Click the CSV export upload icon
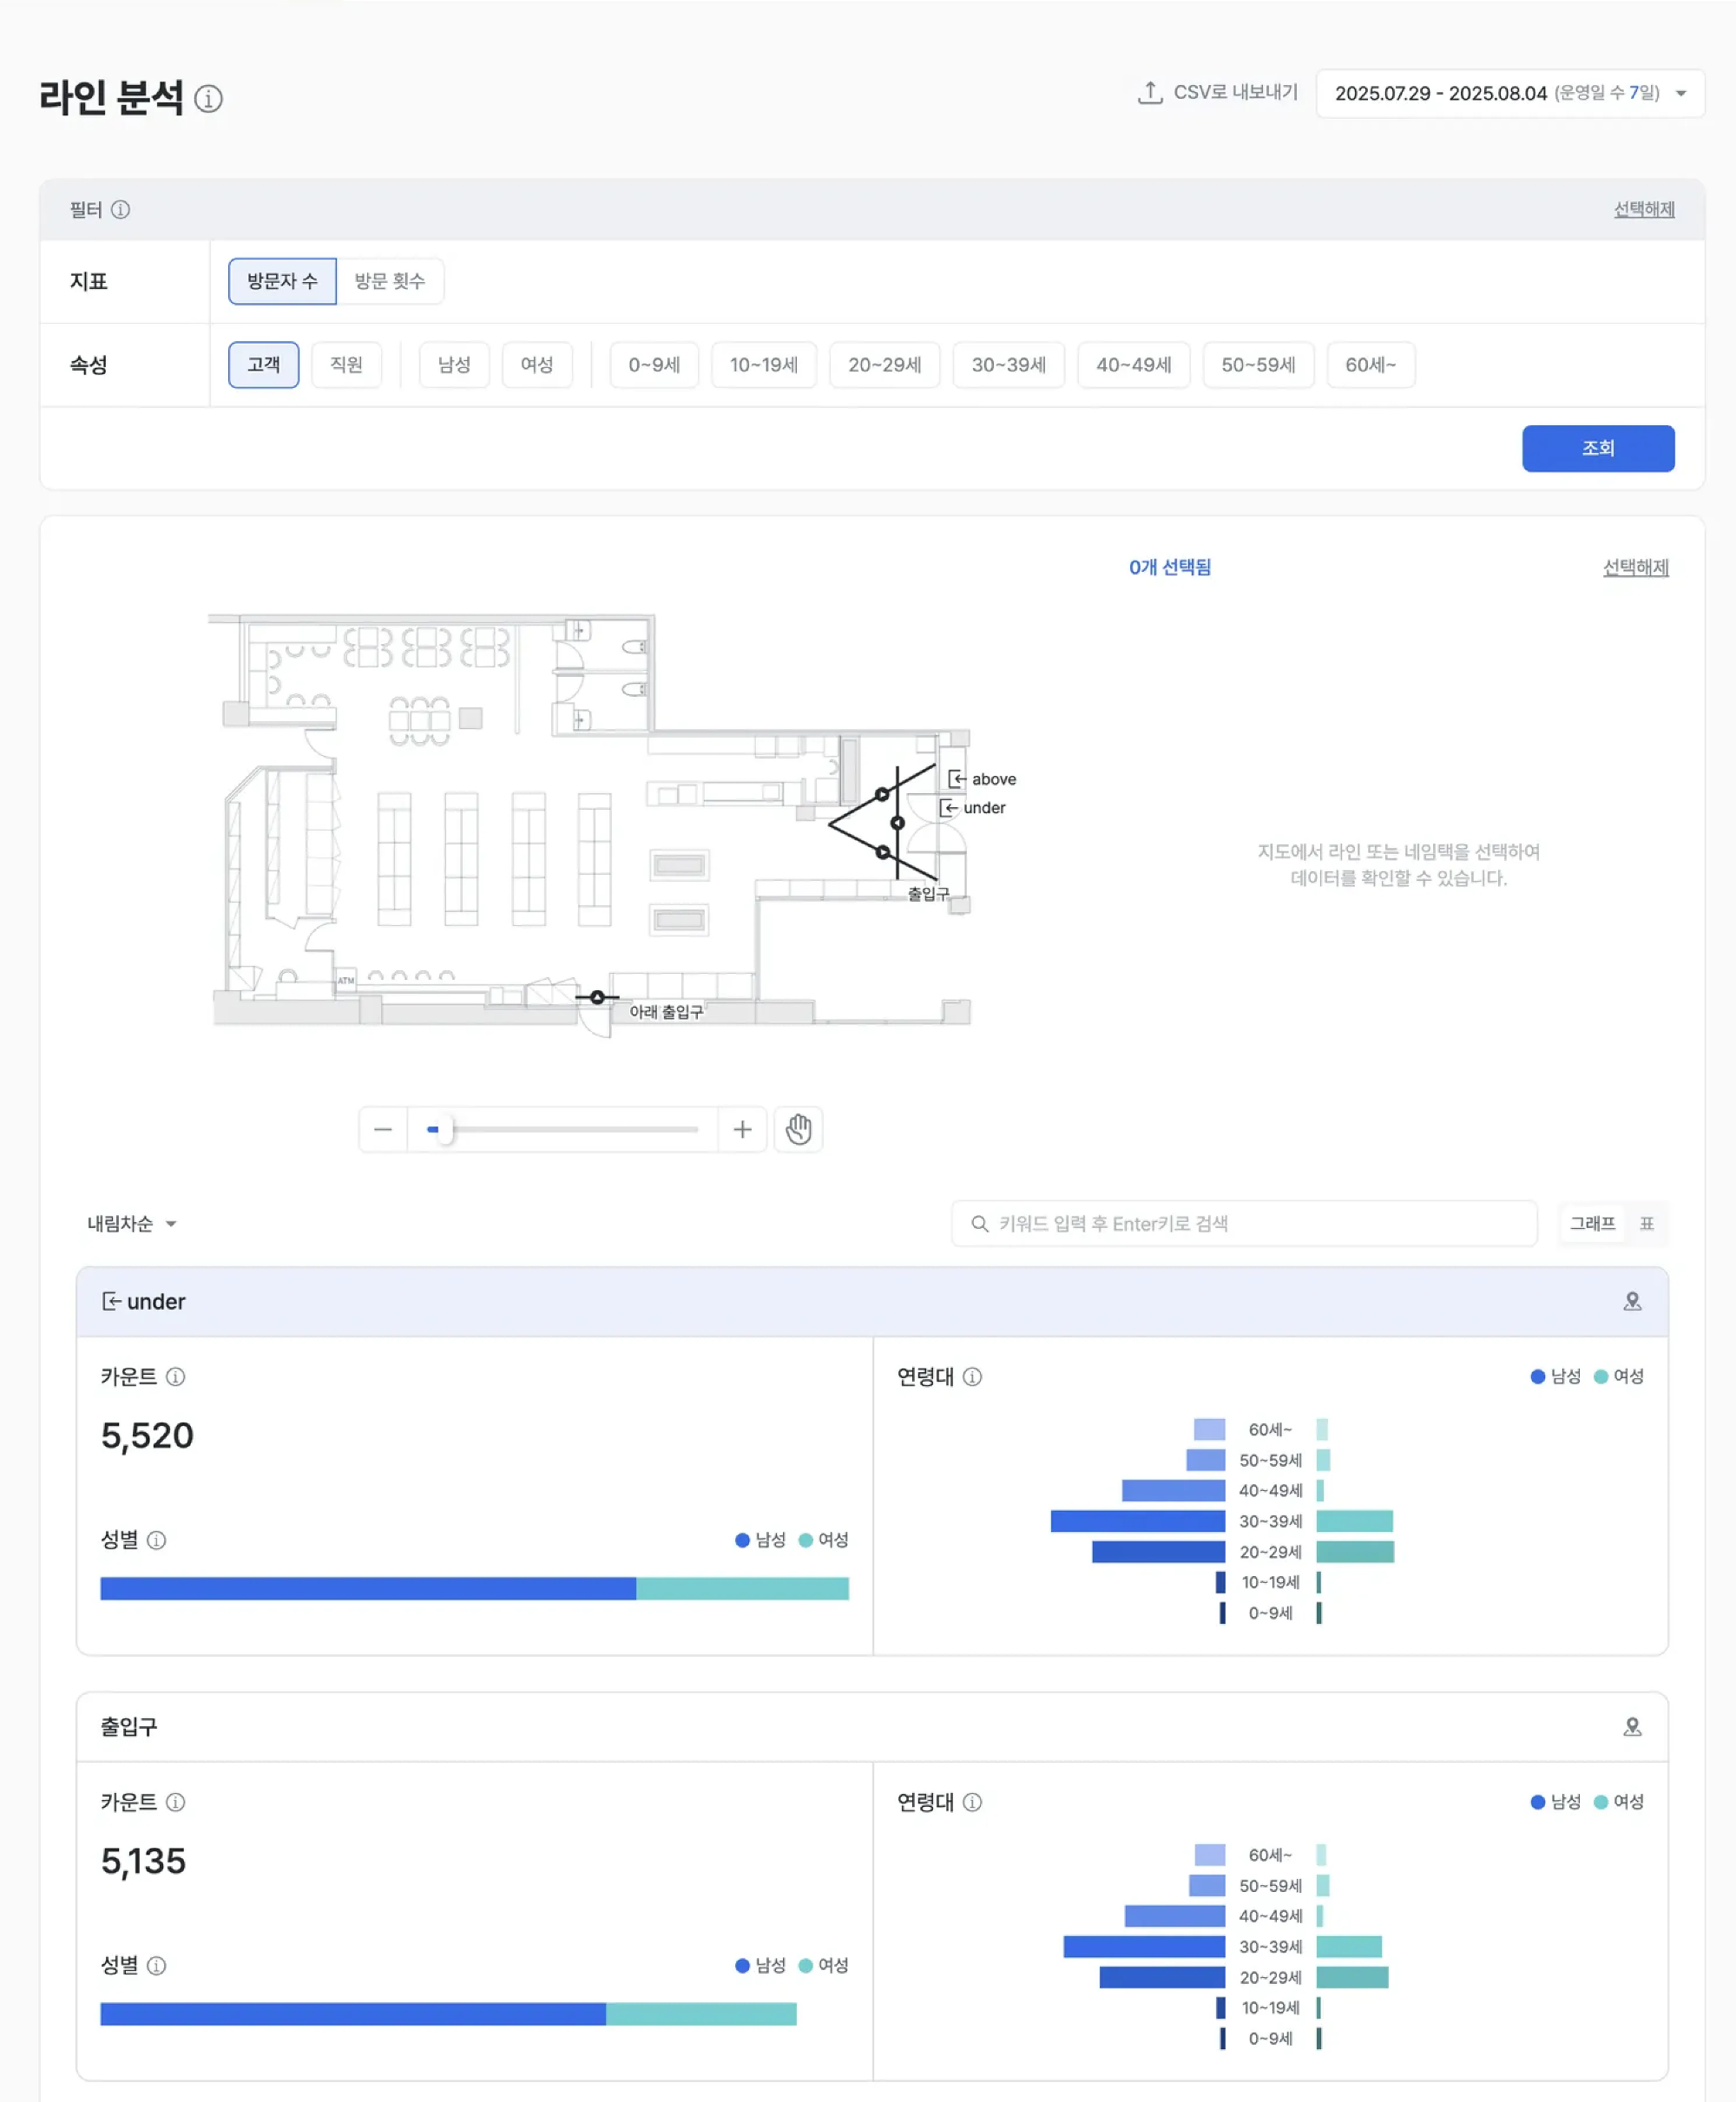This screenshot has height=2102, width=1736. click(1150, 93)
